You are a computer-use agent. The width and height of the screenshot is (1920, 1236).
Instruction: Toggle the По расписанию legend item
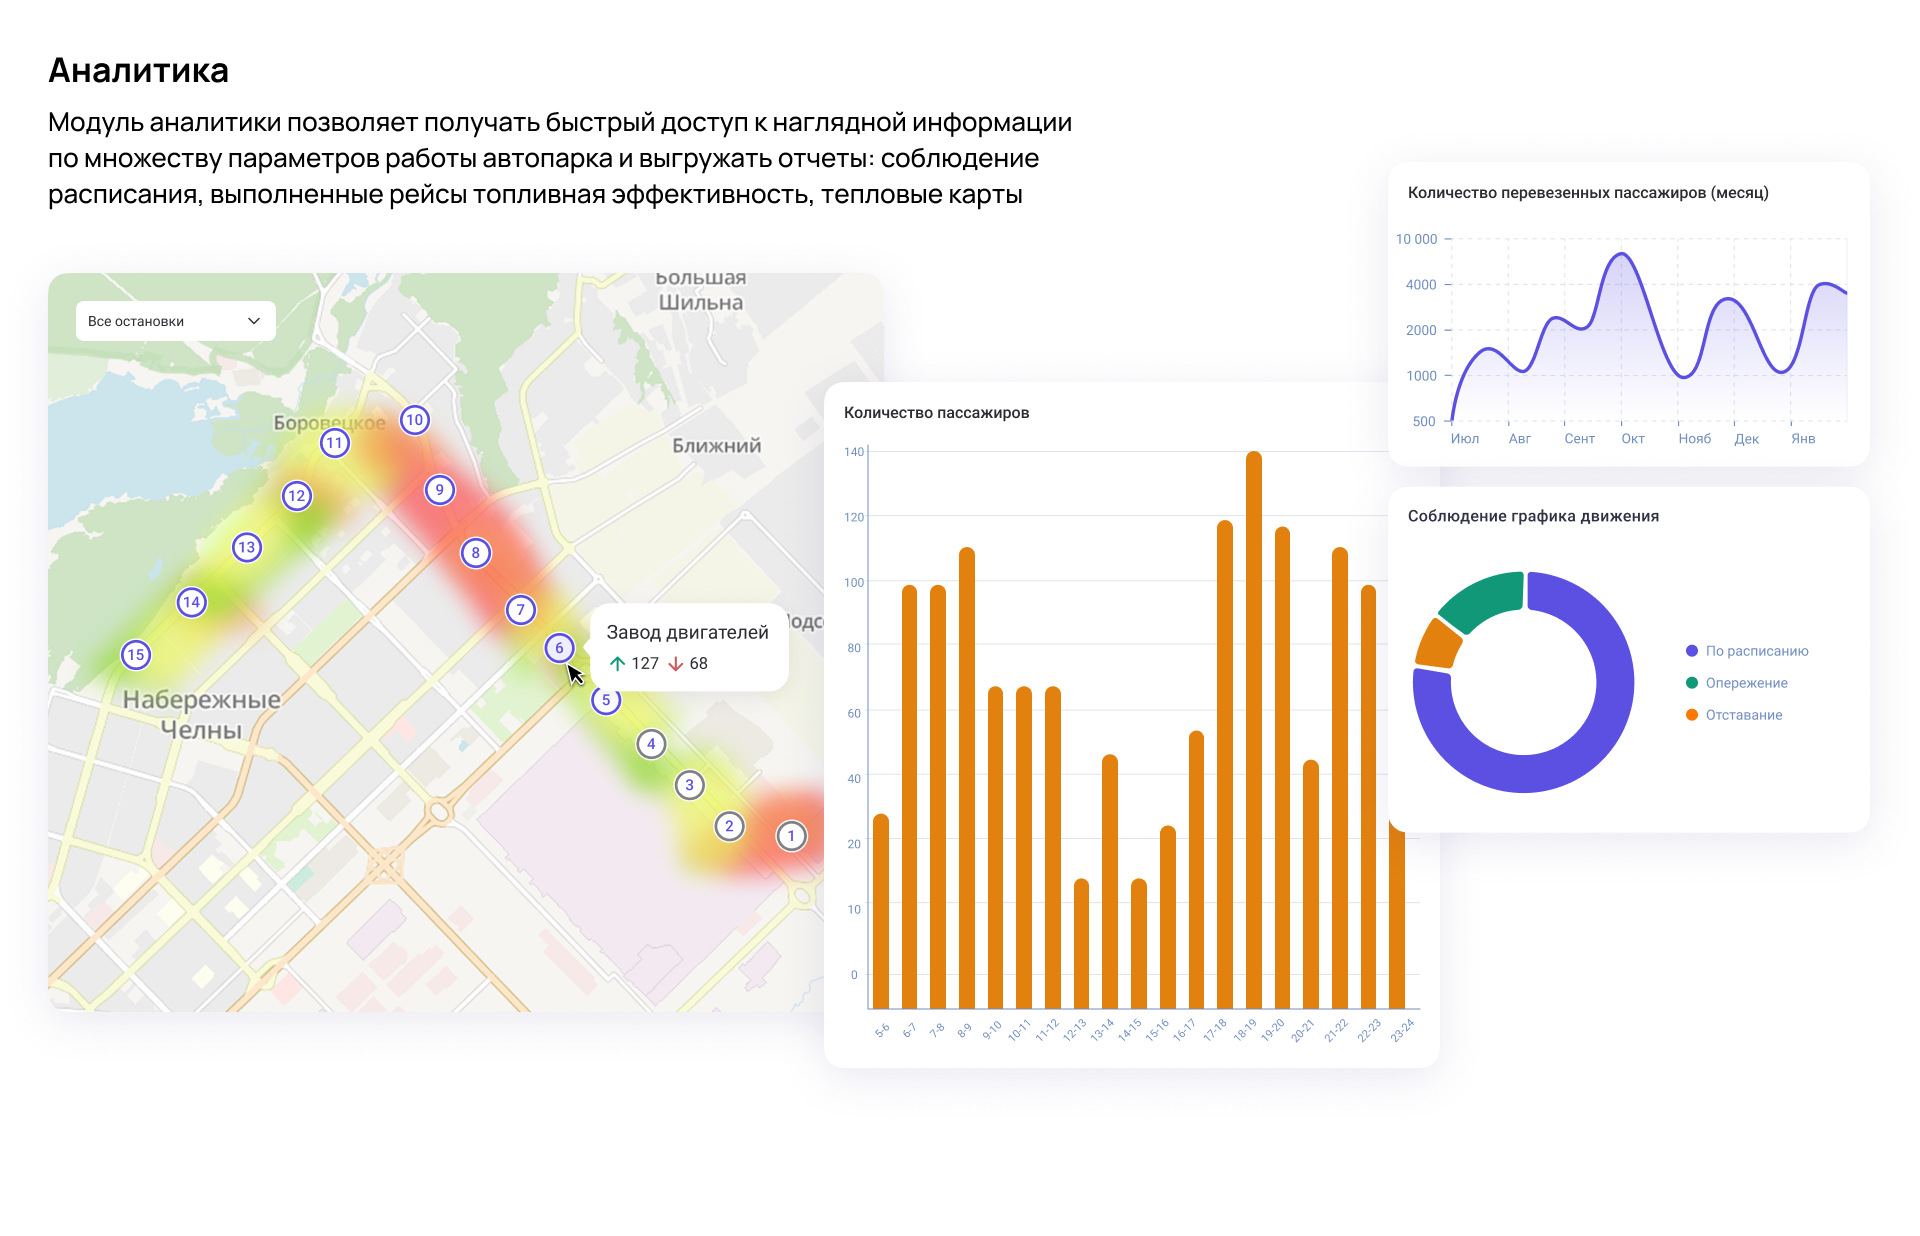[x=1756, y=651]
